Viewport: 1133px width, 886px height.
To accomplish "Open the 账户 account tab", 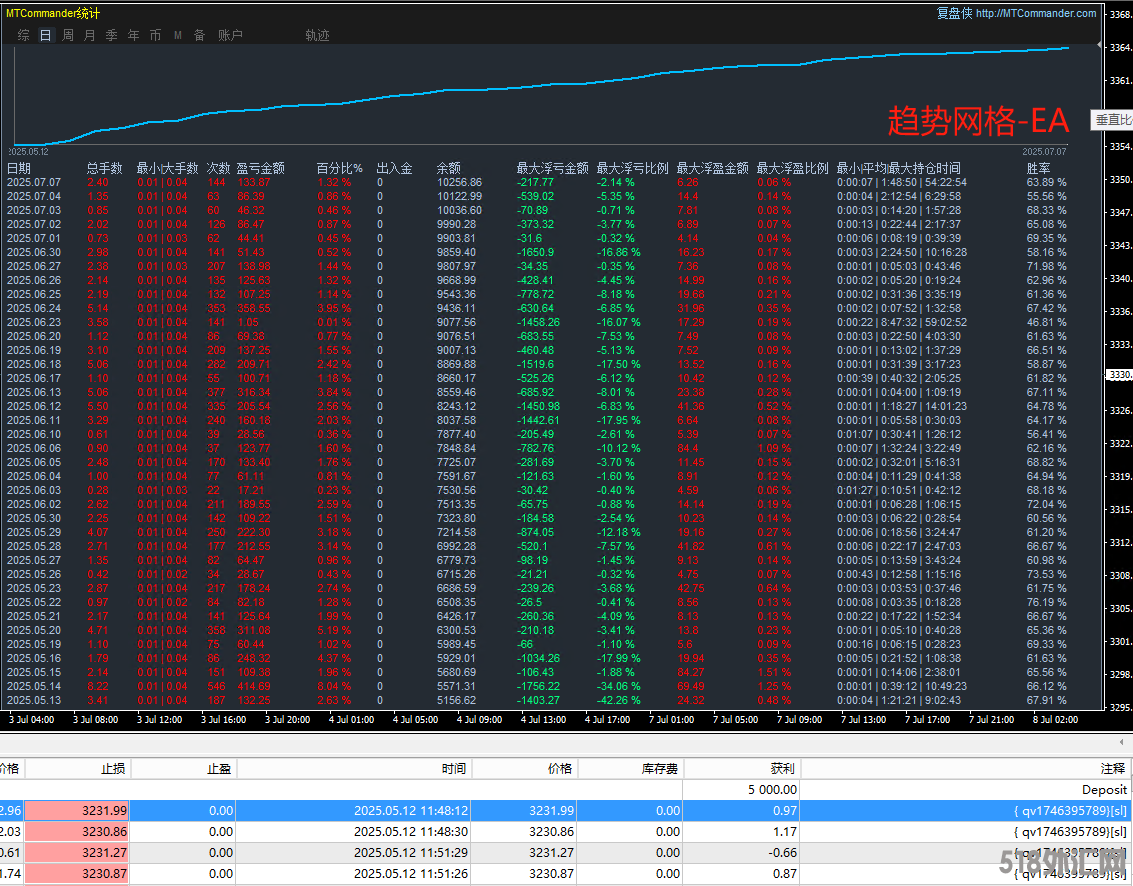I will (x=230, y=35).
